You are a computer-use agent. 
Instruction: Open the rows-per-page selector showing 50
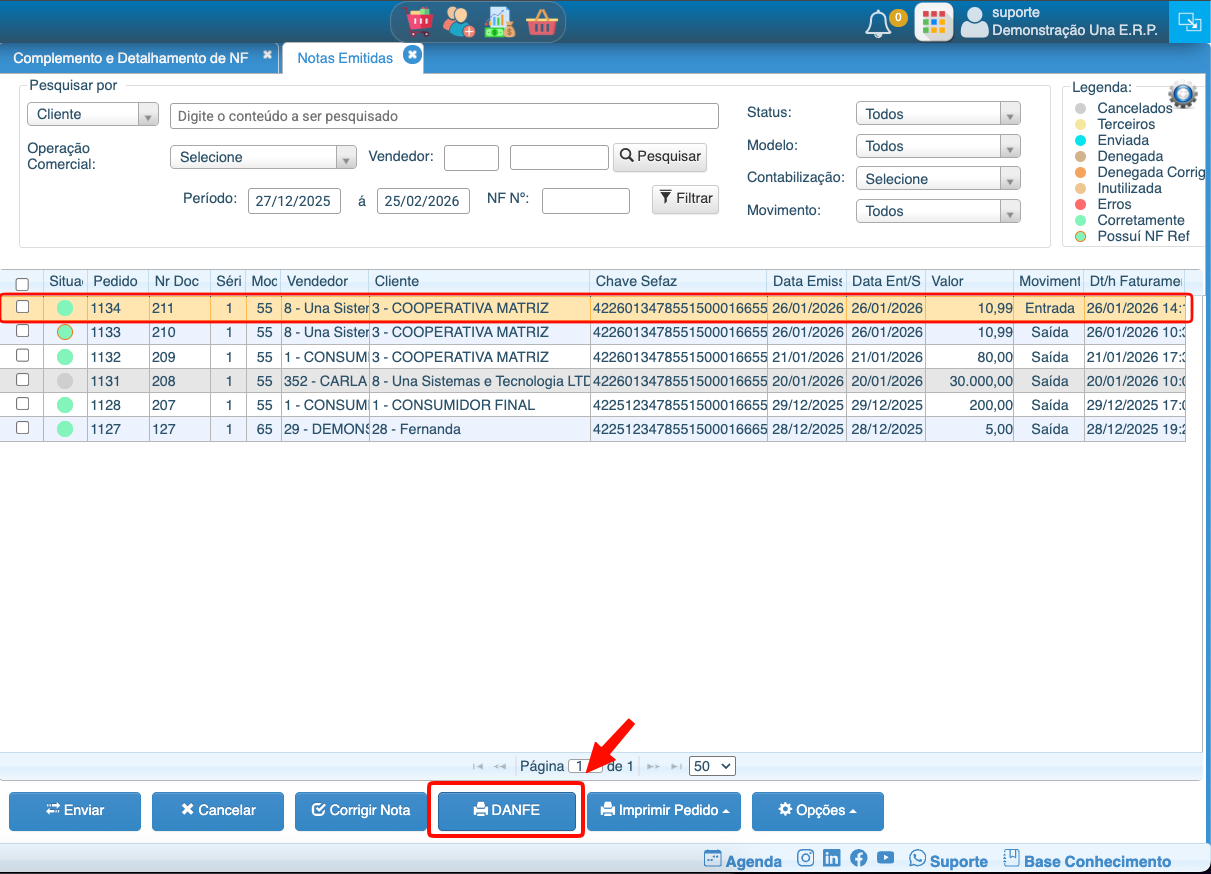click(x=712, y=766)
